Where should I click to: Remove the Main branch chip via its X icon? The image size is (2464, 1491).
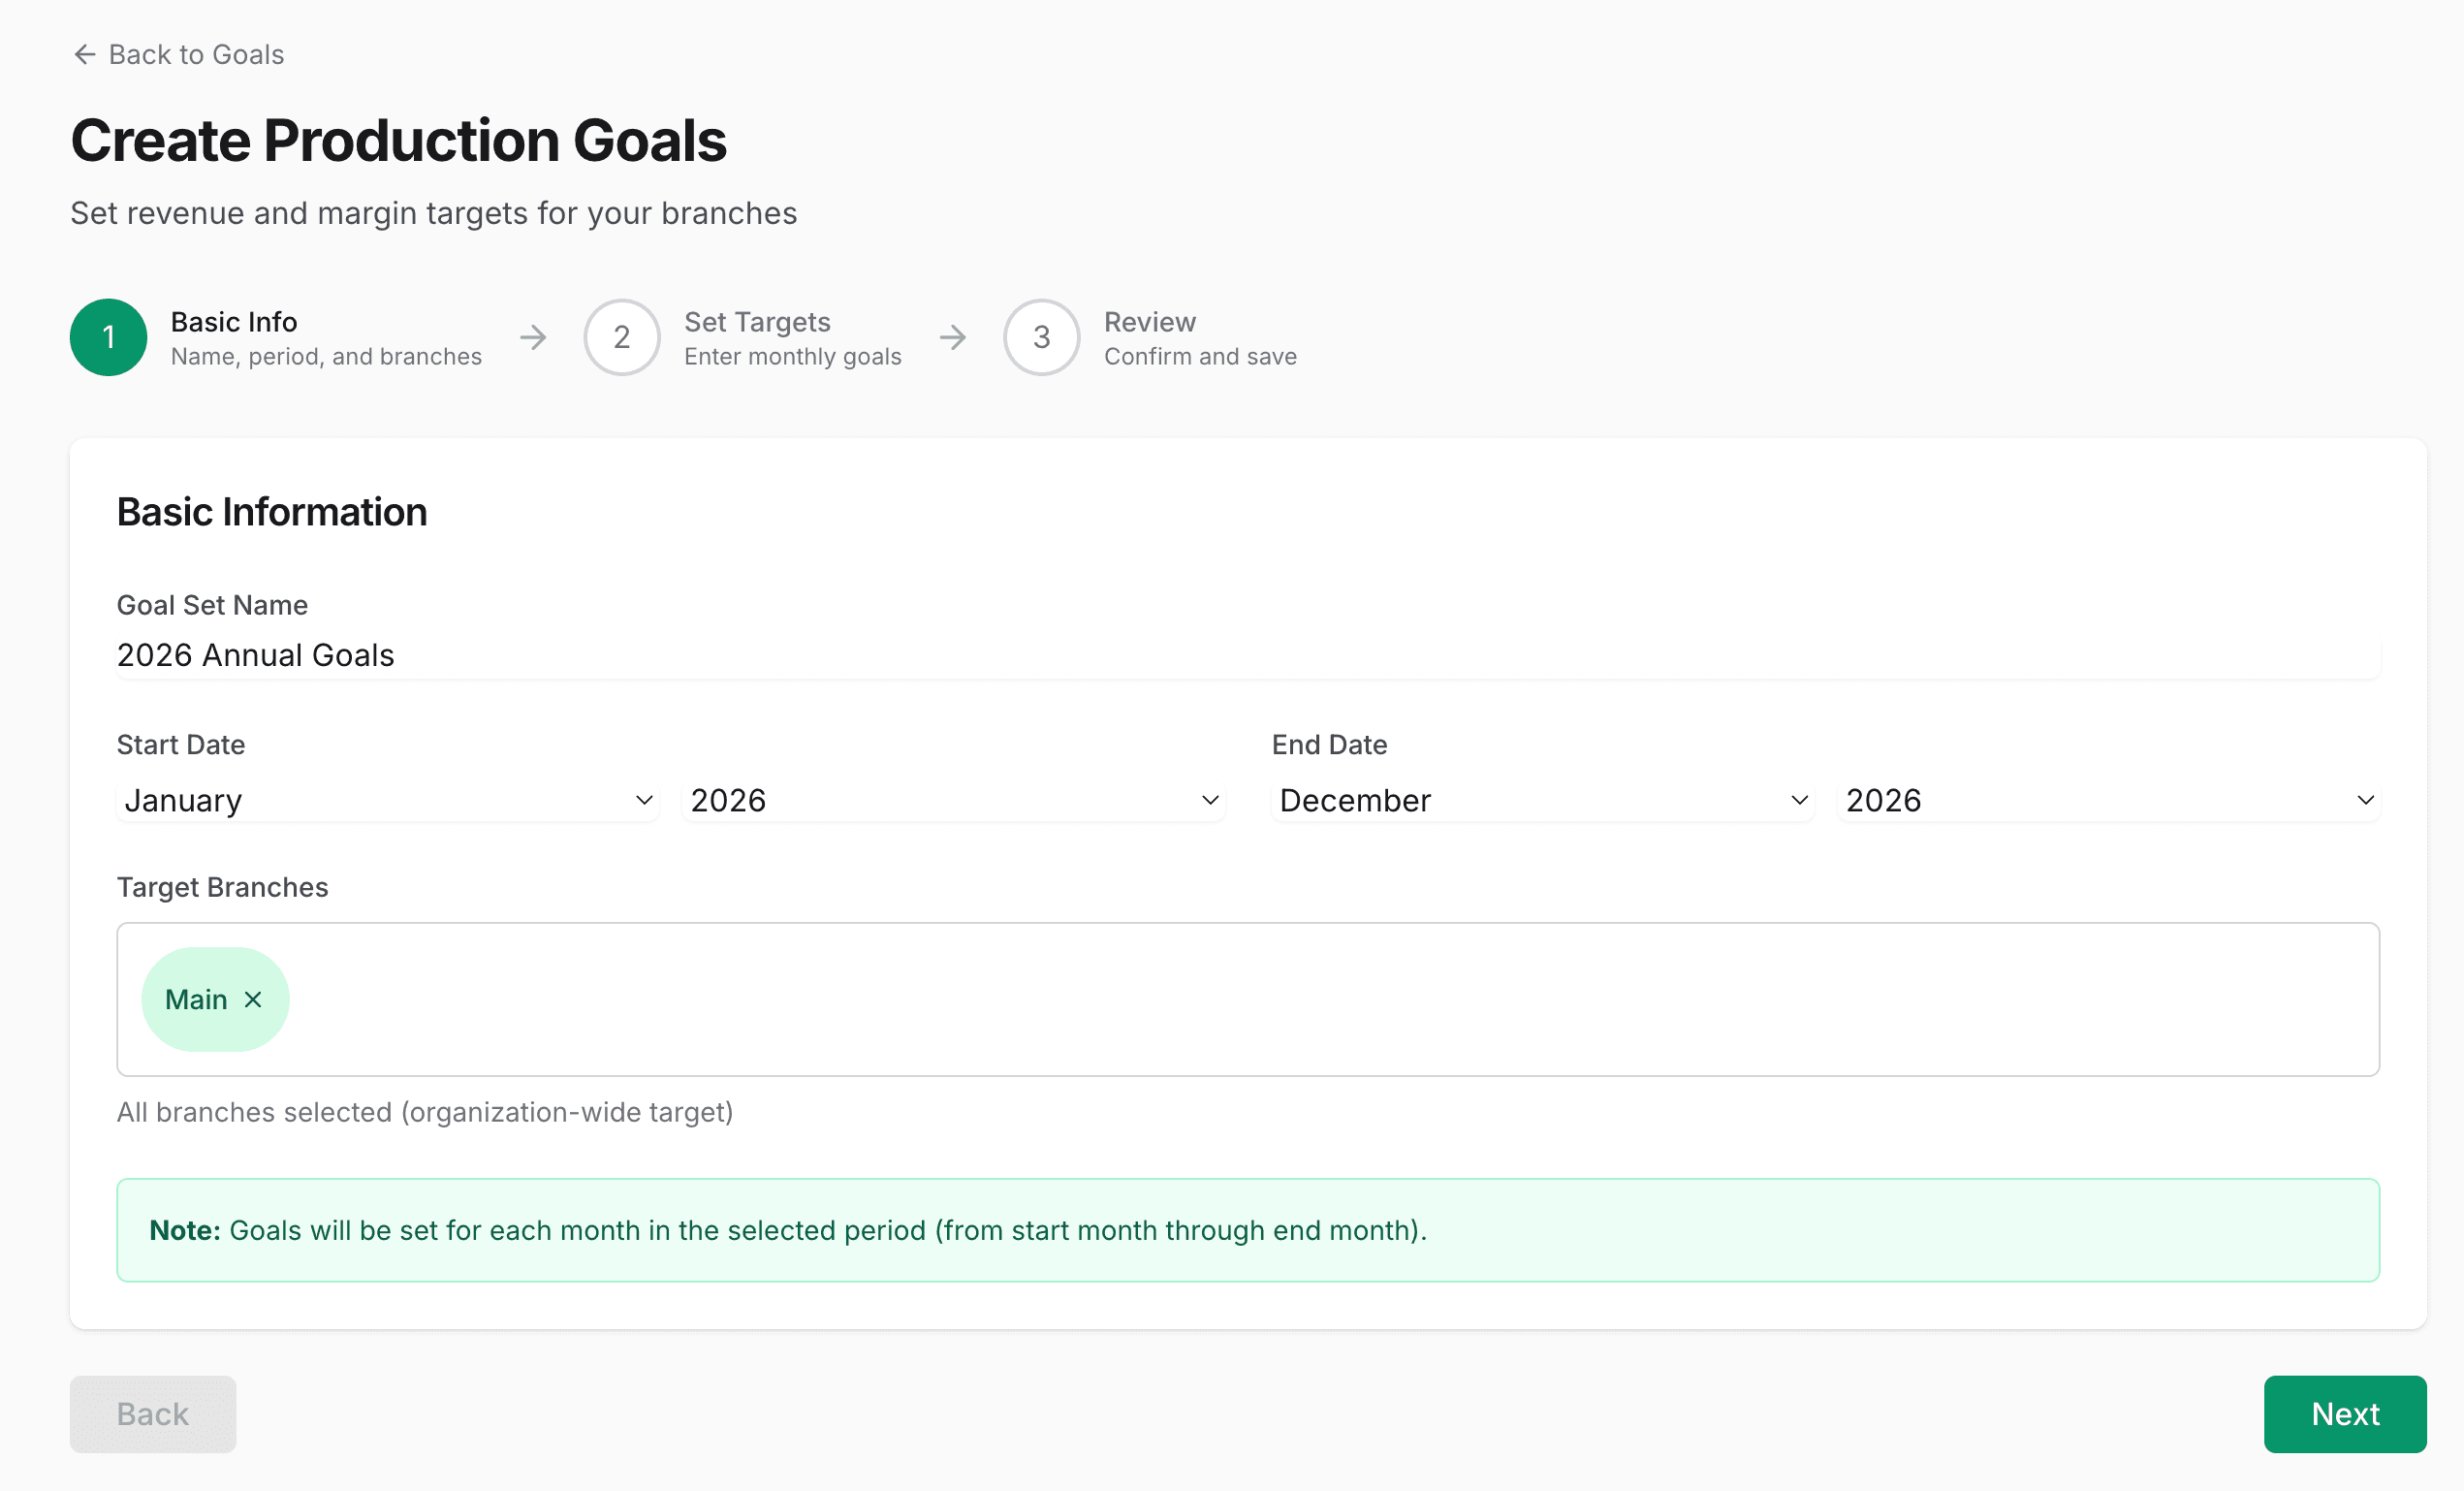click(x=253, y=999)
